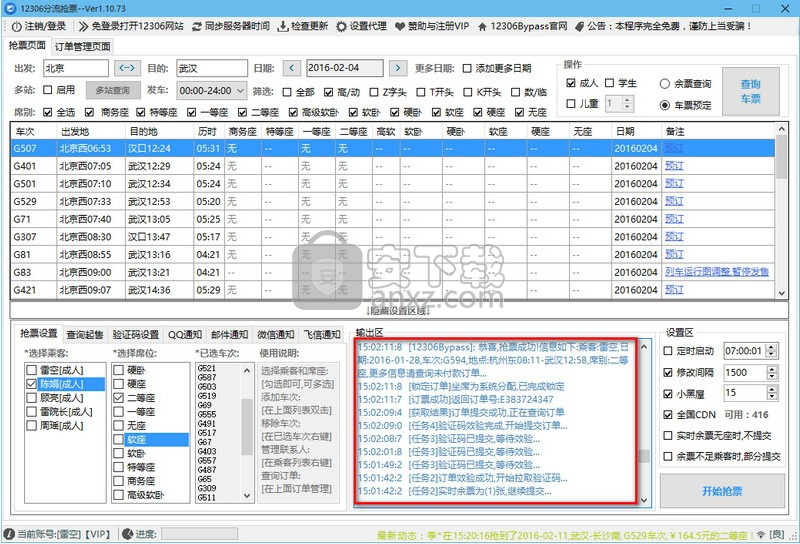Click the 目的 station input field
This screenshot has height=544, width=800.
pyautogui.click(x=212, y=68)
